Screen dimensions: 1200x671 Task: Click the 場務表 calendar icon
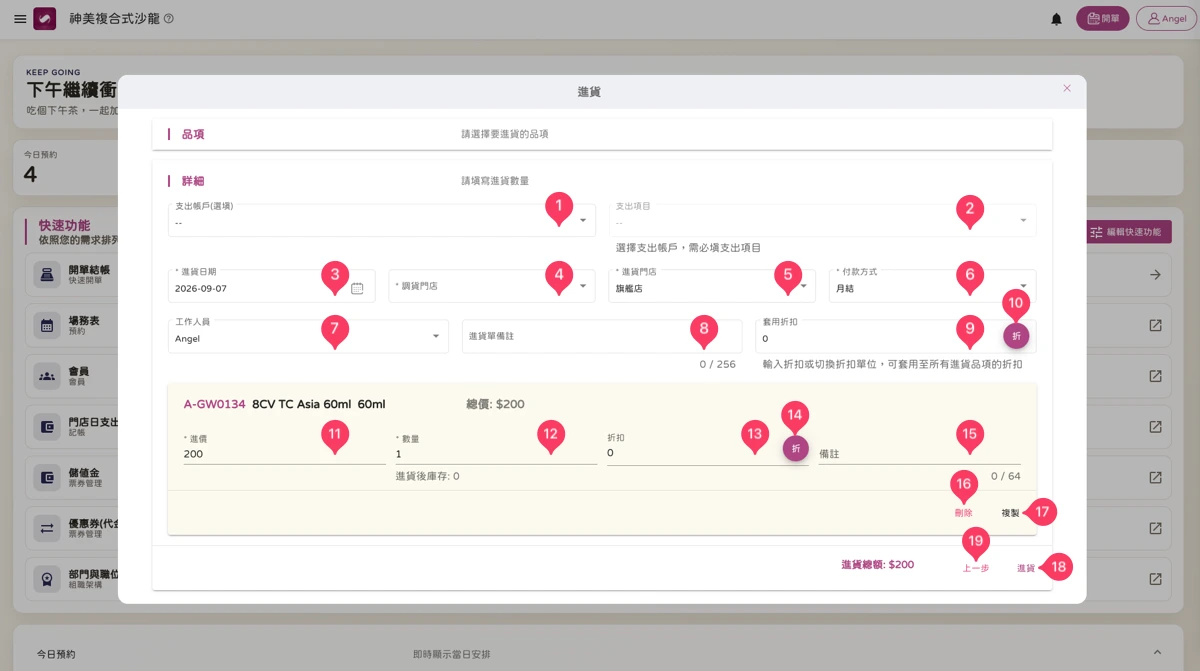(x=47, y=326)
